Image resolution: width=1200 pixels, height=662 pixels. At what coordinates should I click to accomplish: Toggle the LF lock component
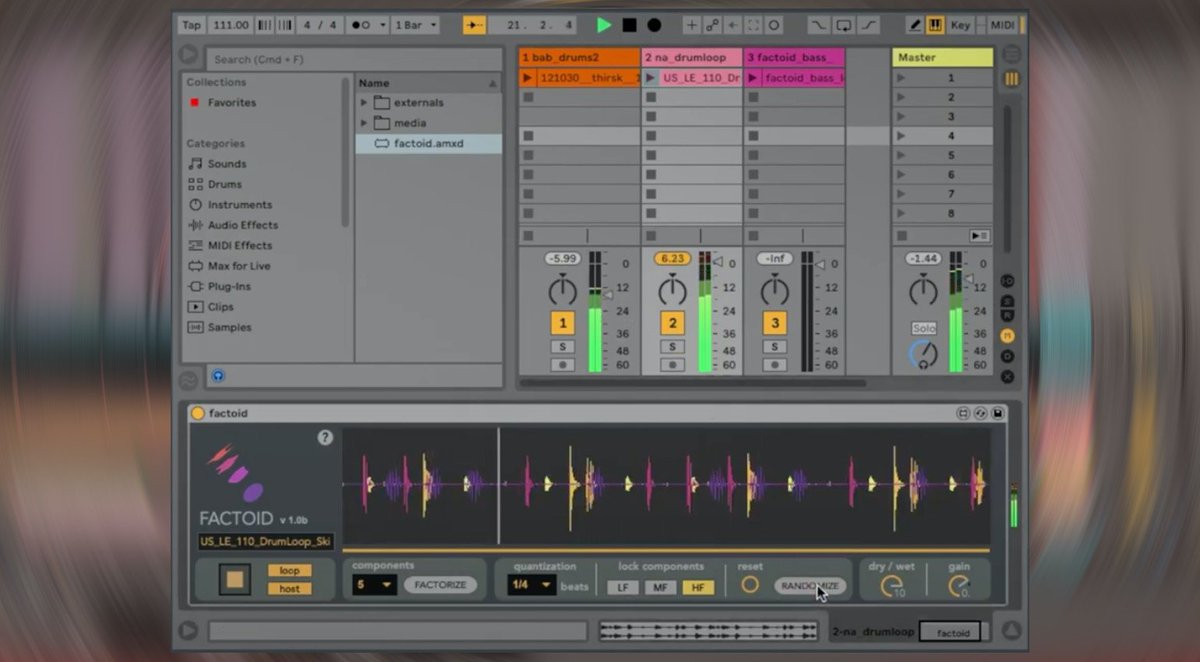coord(622,587)
